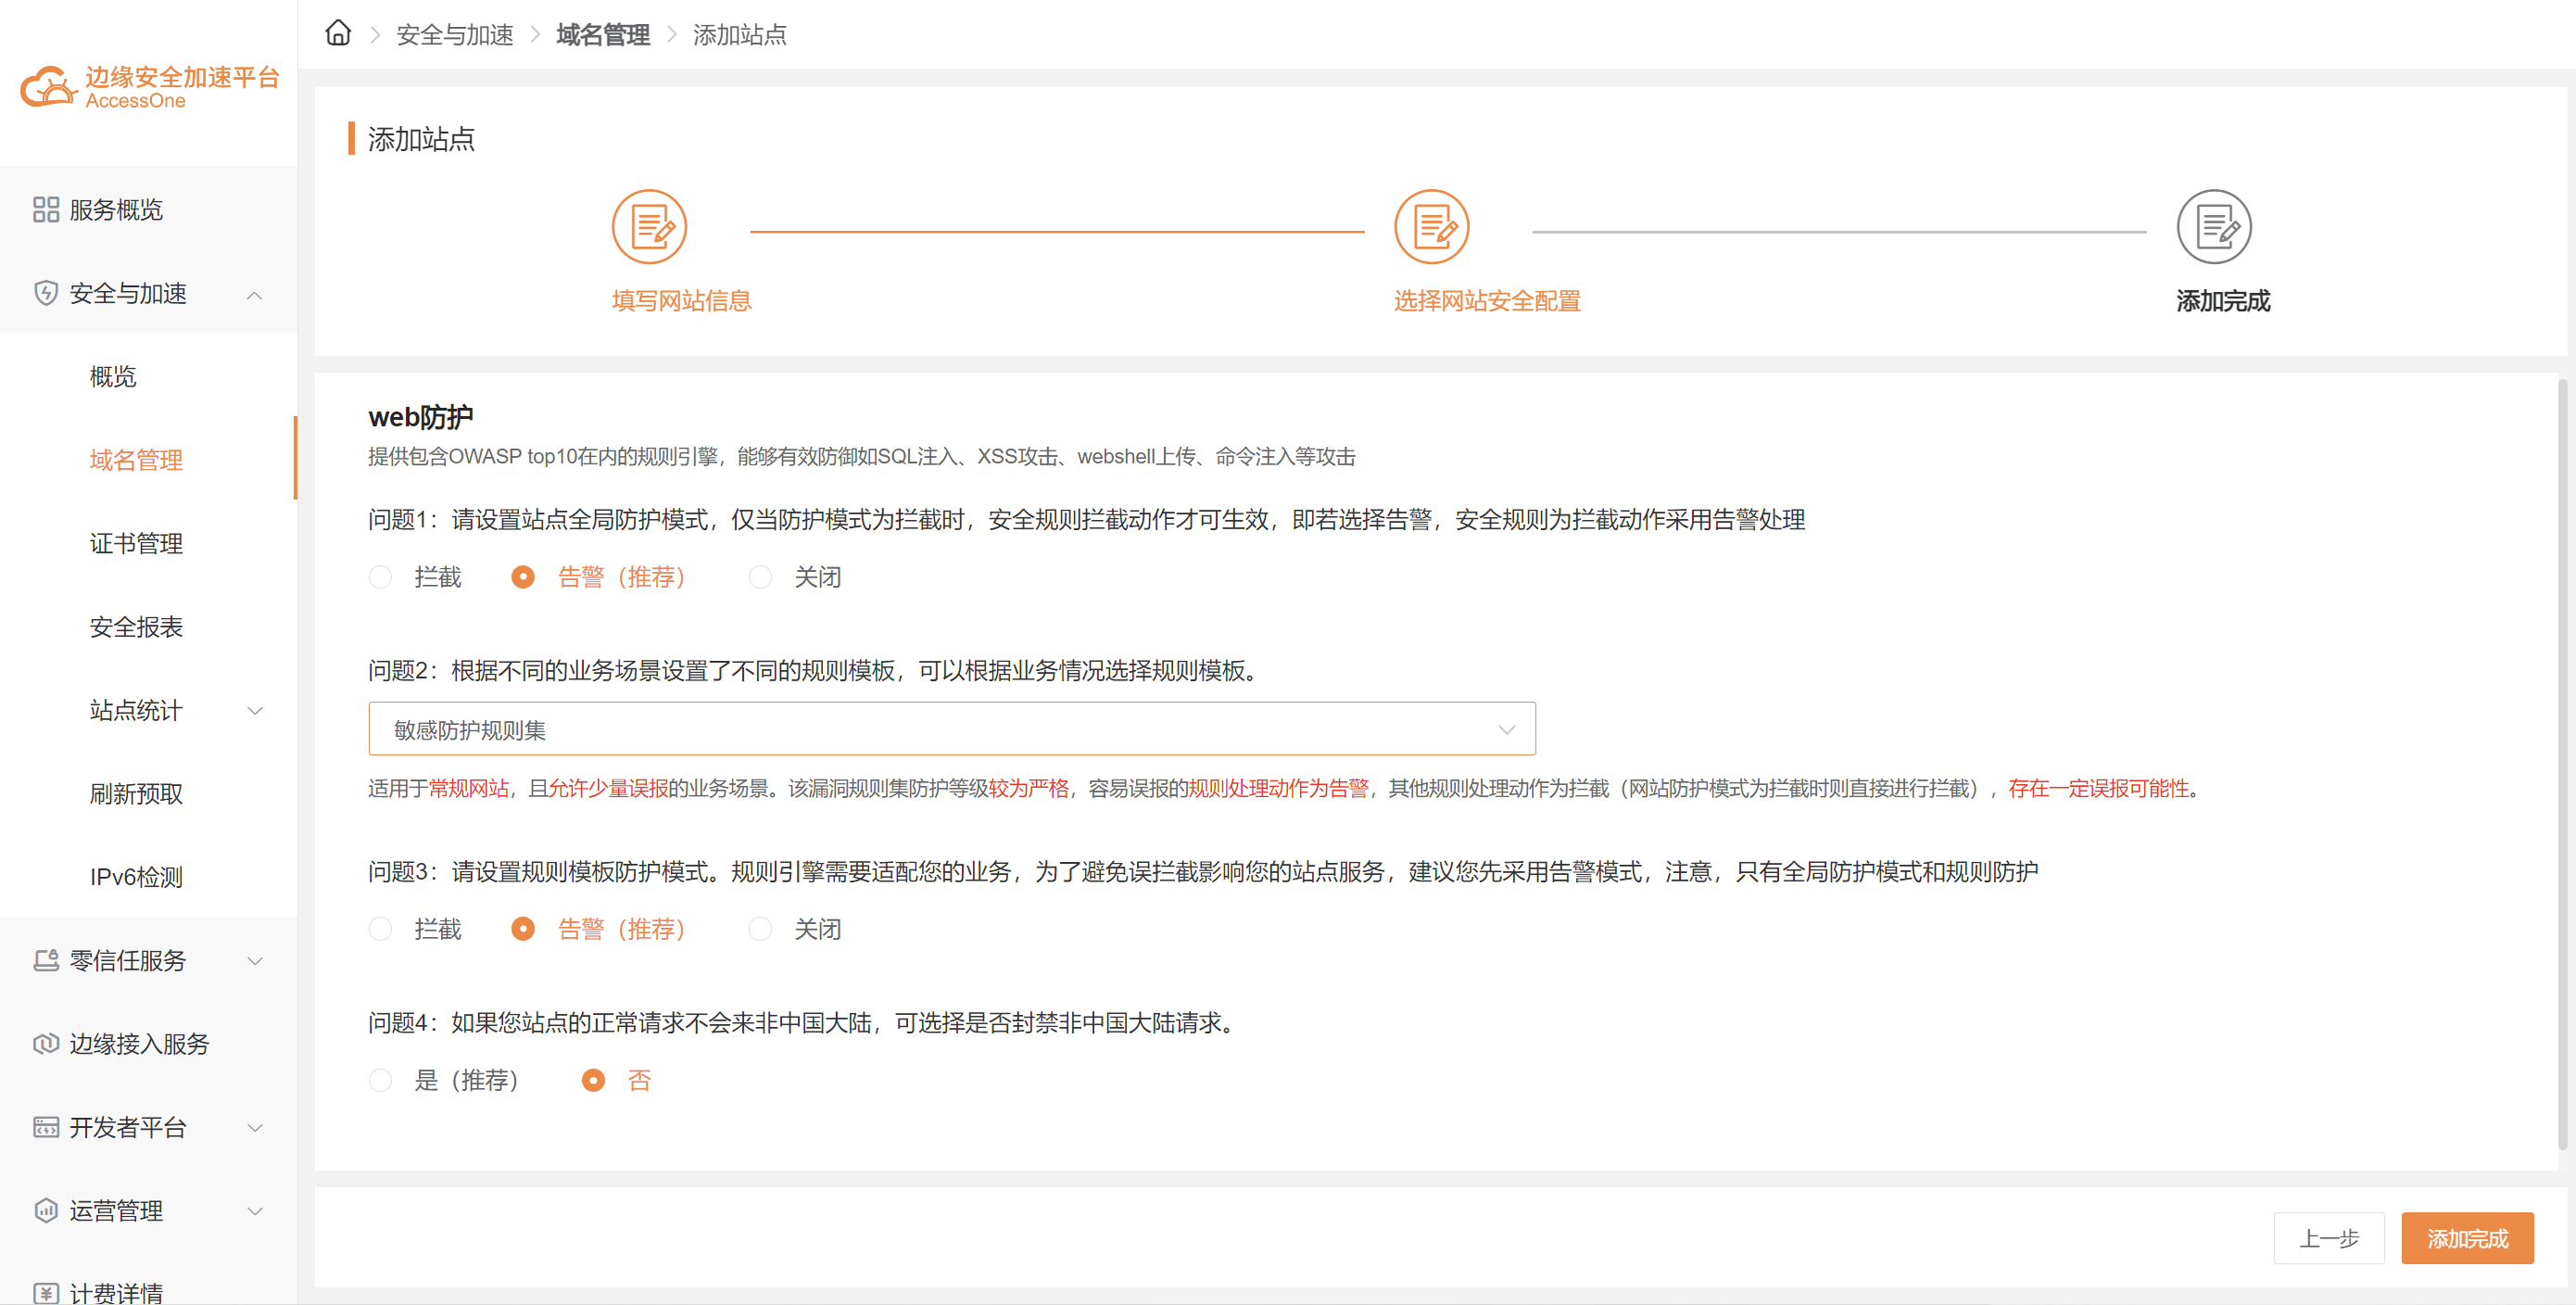Image resolution: width=2576 pixels, height=1305 pixels.
Task: Click the dropdown arrow in rule template field
Action: (x=1506, y=730)
